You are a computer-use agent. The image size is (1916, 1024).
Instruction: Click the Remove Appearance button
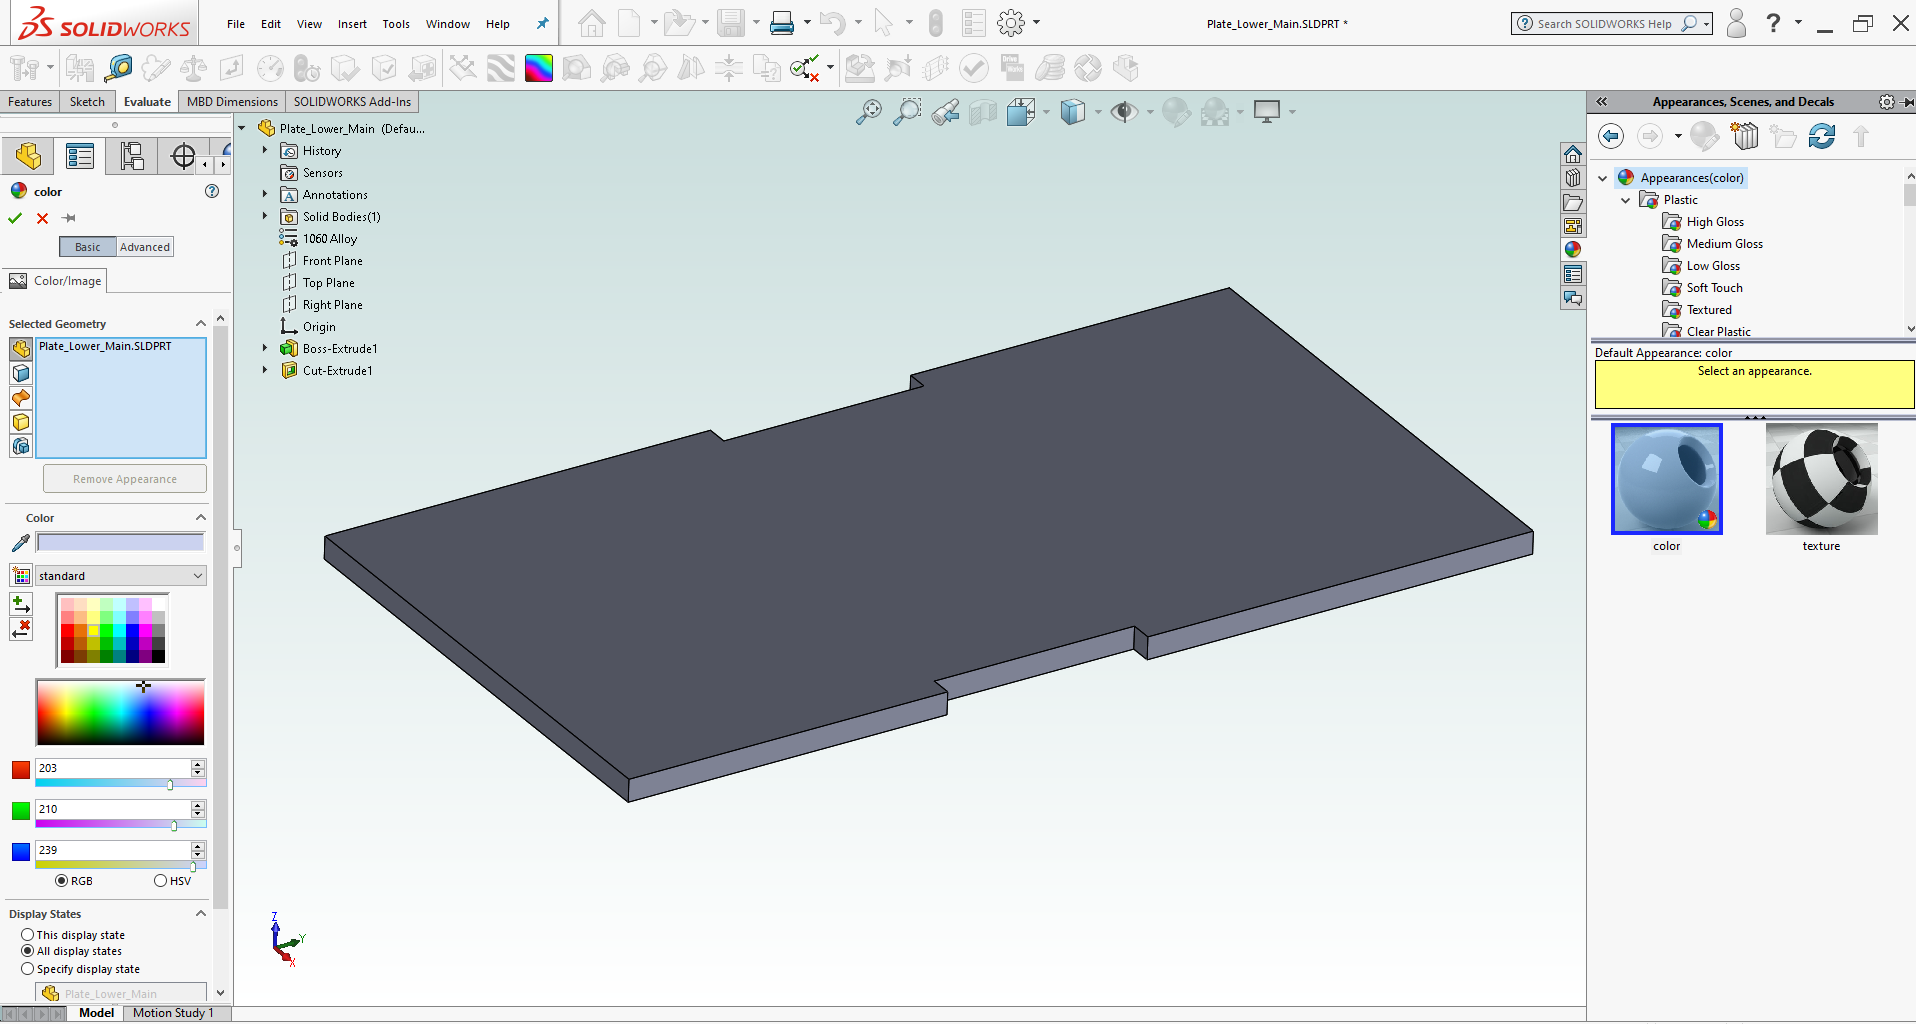pos(125,479)
